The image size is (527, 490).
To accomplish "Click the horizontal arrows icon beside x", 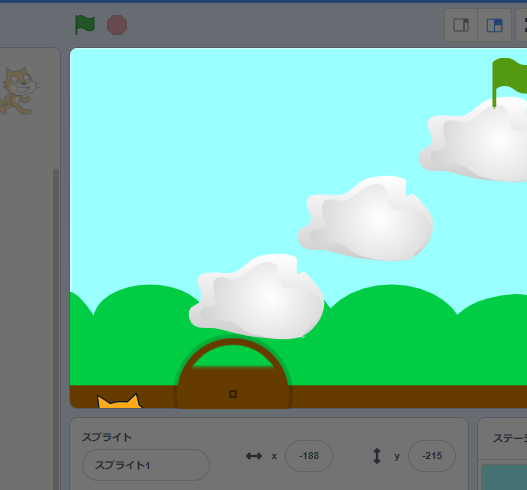I will 254,456.
